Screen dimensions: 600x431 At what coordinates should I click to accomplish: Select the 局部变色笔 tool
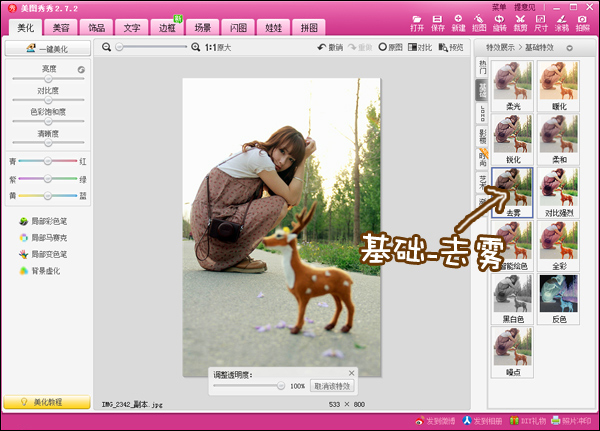point(43,254)
